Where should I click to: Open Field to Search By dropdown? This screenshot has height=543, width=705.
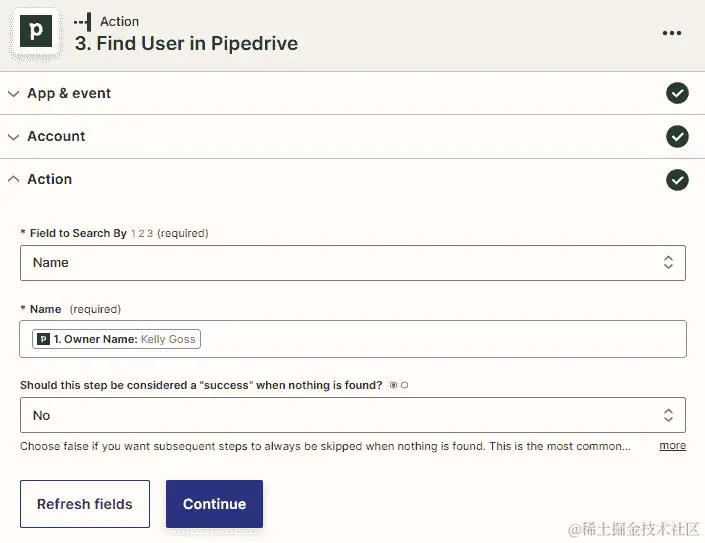pos(353,263)
